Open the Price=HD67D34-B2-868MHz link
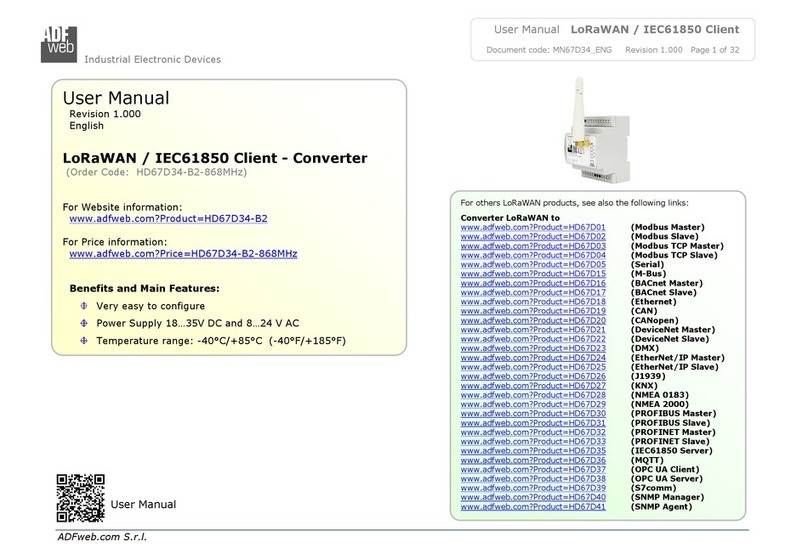Viewport: 808px width, 559px height. [x=183, y=253]
